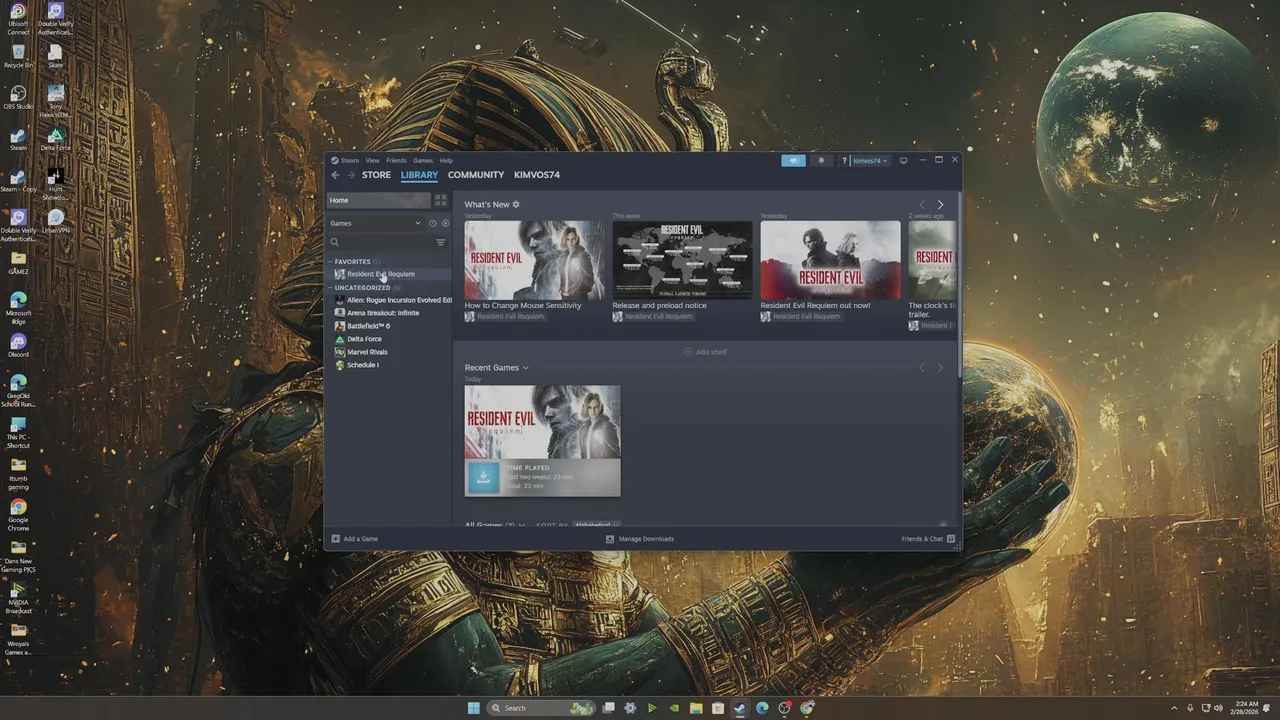Open File Explorer from the taskbar
The width and height of the screenshot is (1280, 720).
click(696, 708)
